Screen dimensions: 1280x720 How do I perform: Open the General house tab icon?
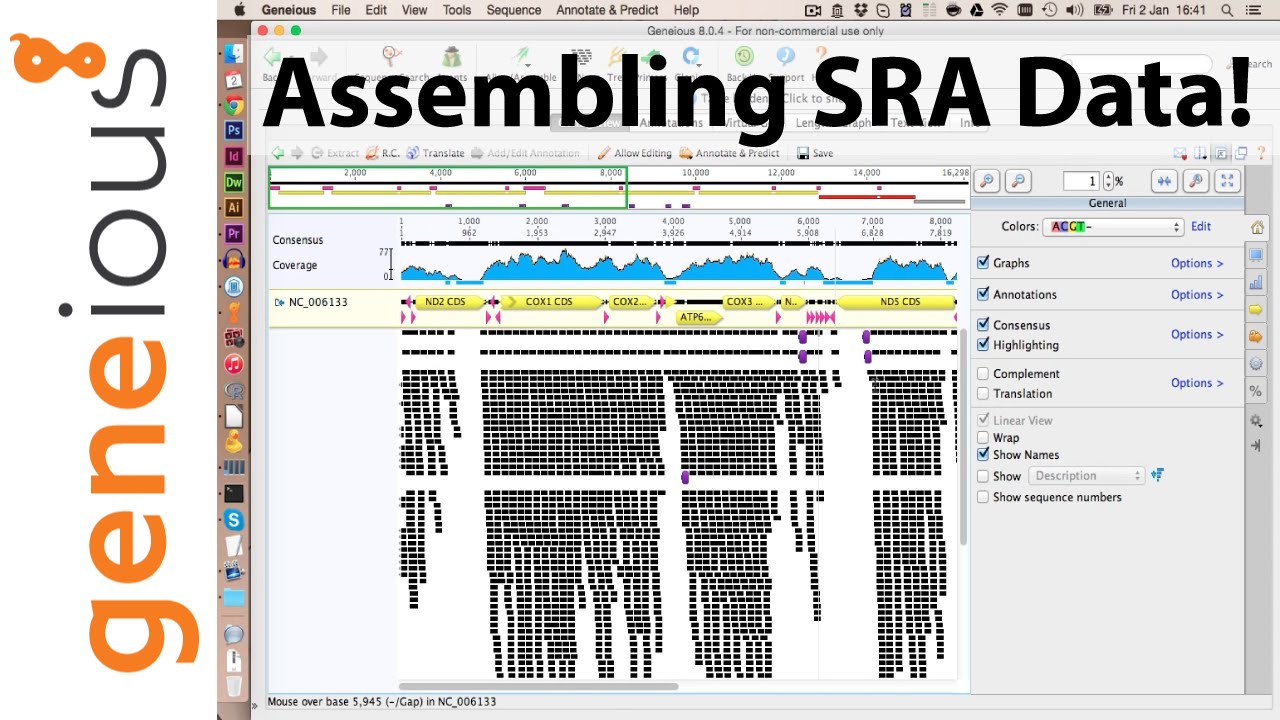point(1257,228)
